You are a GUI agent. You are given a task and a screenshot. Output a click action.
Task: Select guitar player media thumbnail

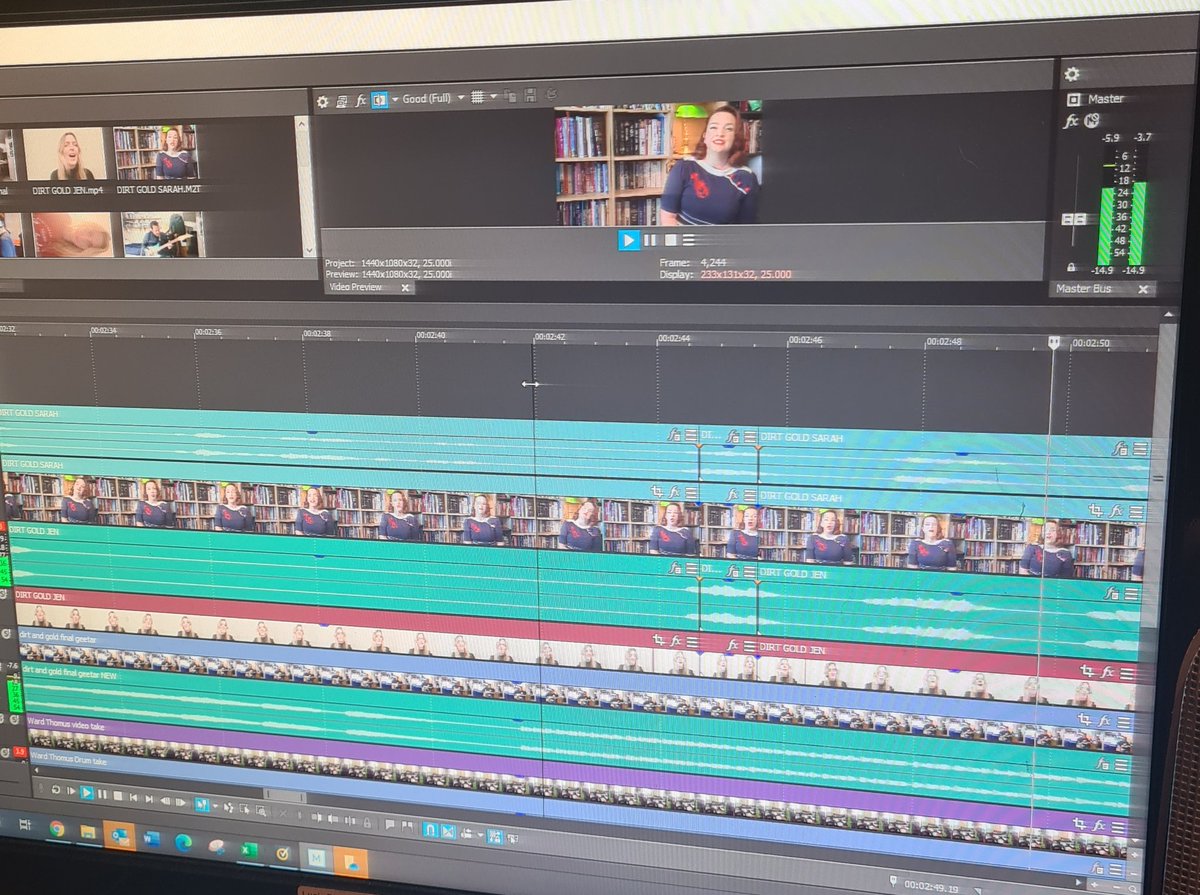160,233
